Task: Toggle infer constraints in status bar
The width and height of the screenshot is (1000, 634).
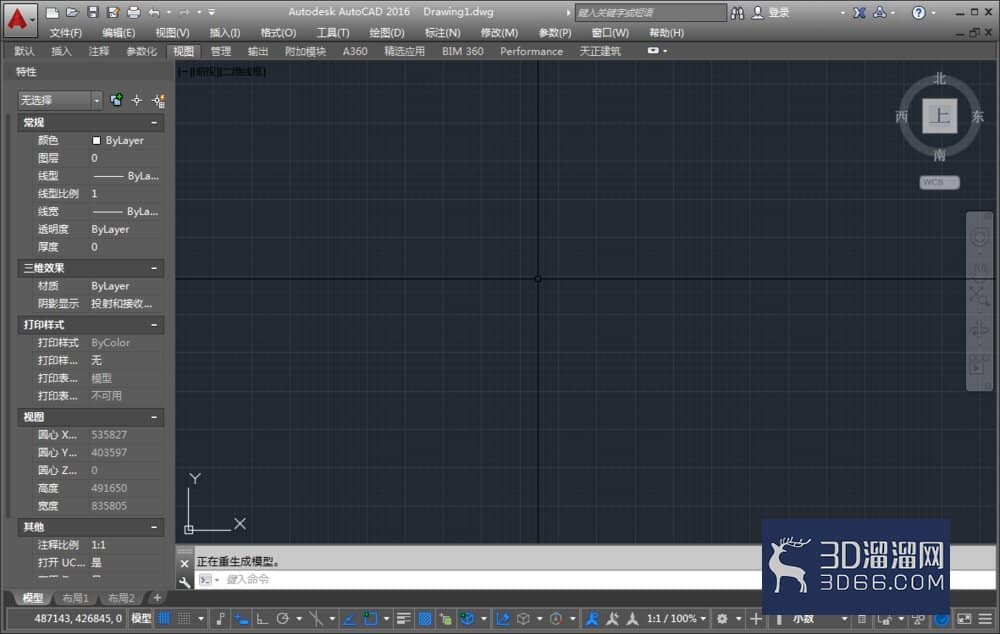Action: [x=220, y=619]
